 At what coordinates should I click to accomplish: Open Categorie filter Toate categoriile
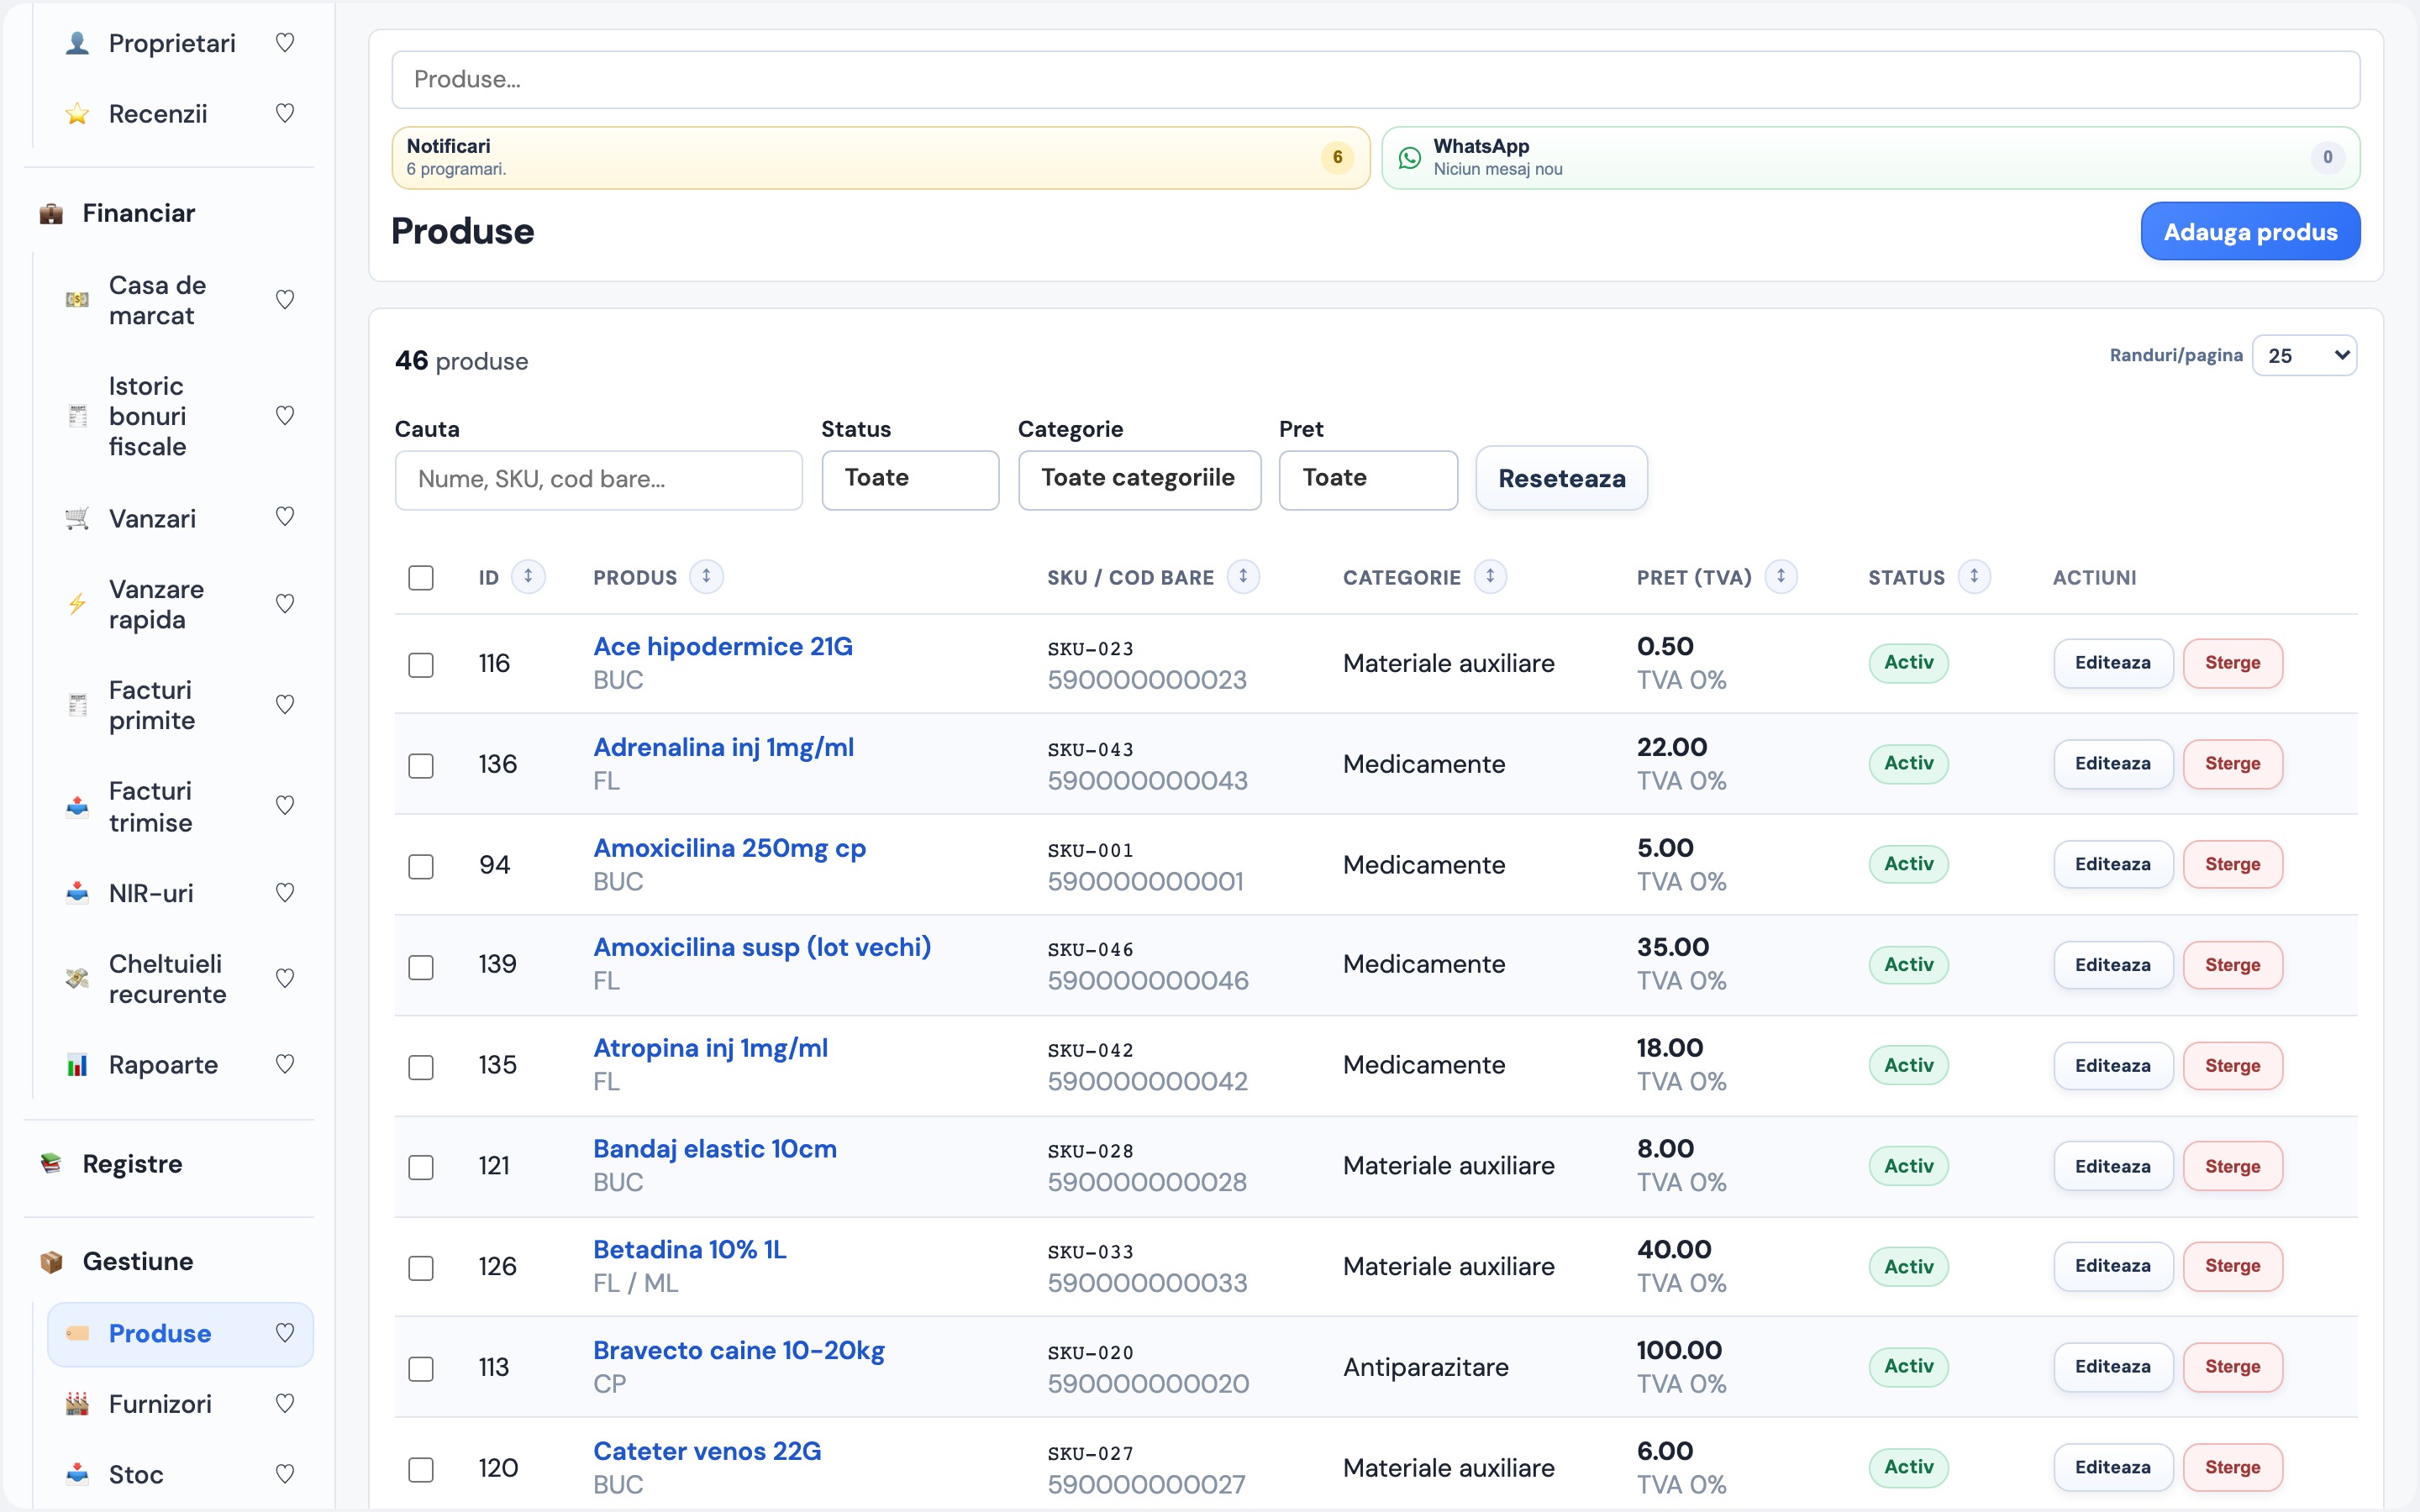tap(1139, 479)
